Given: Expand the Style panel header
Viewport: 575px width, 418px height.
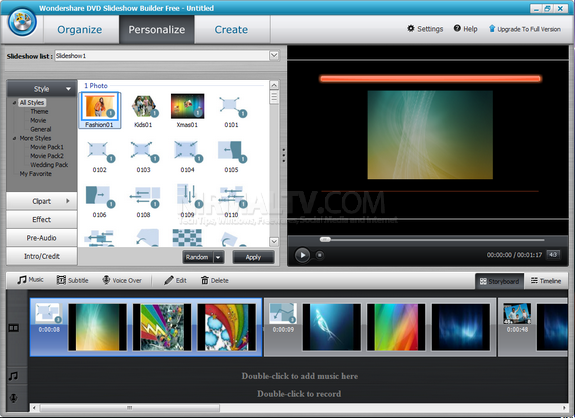Looking at the screenshot, I should [41, 89].
